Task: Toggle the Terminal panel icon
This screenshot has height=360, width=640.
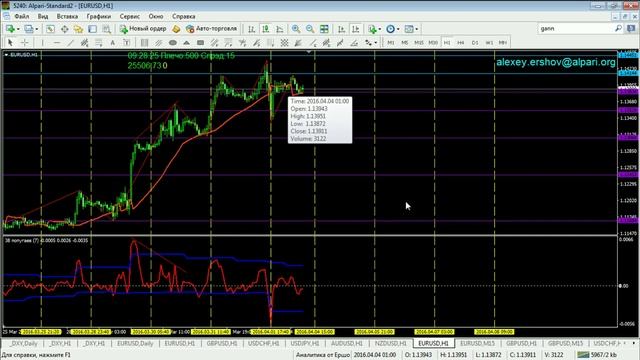Action: 93,29
